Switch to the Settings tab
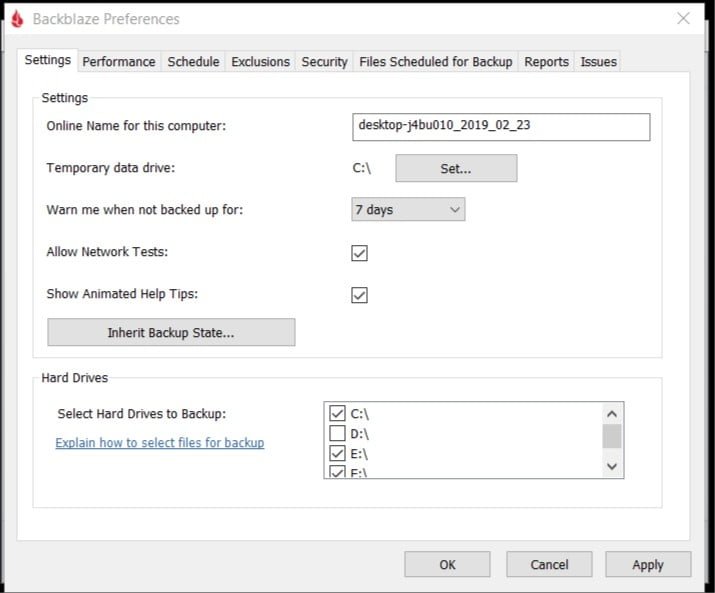Viewport: 715px width, 593px height. 47,60
